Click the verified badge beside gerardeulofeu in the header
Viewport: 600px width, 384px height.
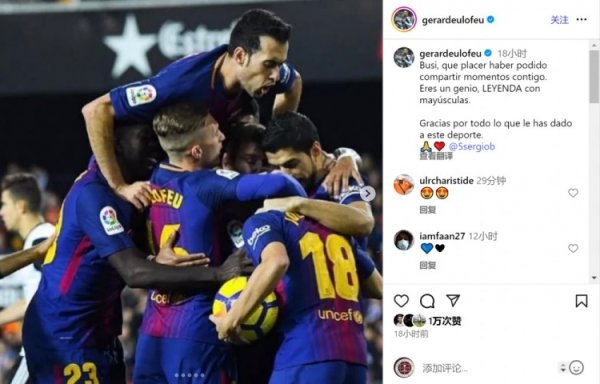click(490, 20)
